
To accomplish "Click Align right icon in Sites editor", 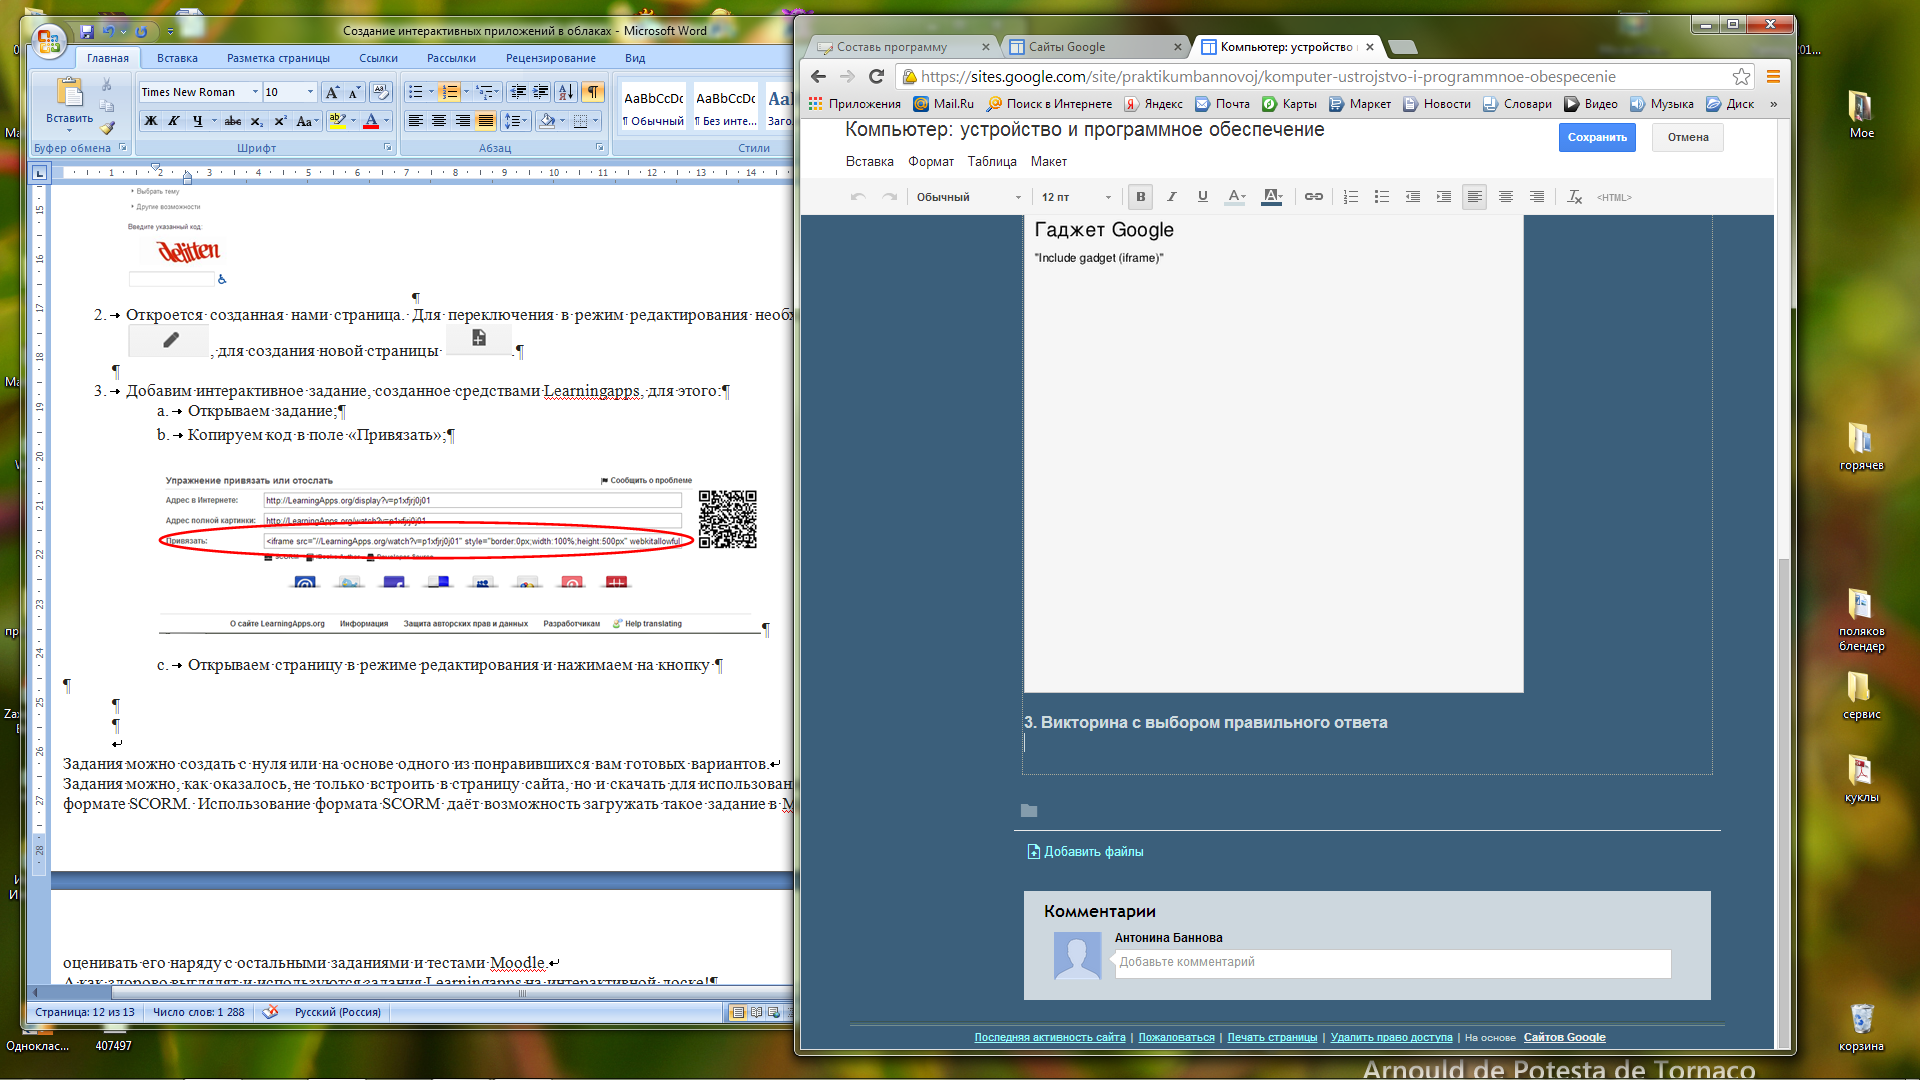I will pos(1537,197).
